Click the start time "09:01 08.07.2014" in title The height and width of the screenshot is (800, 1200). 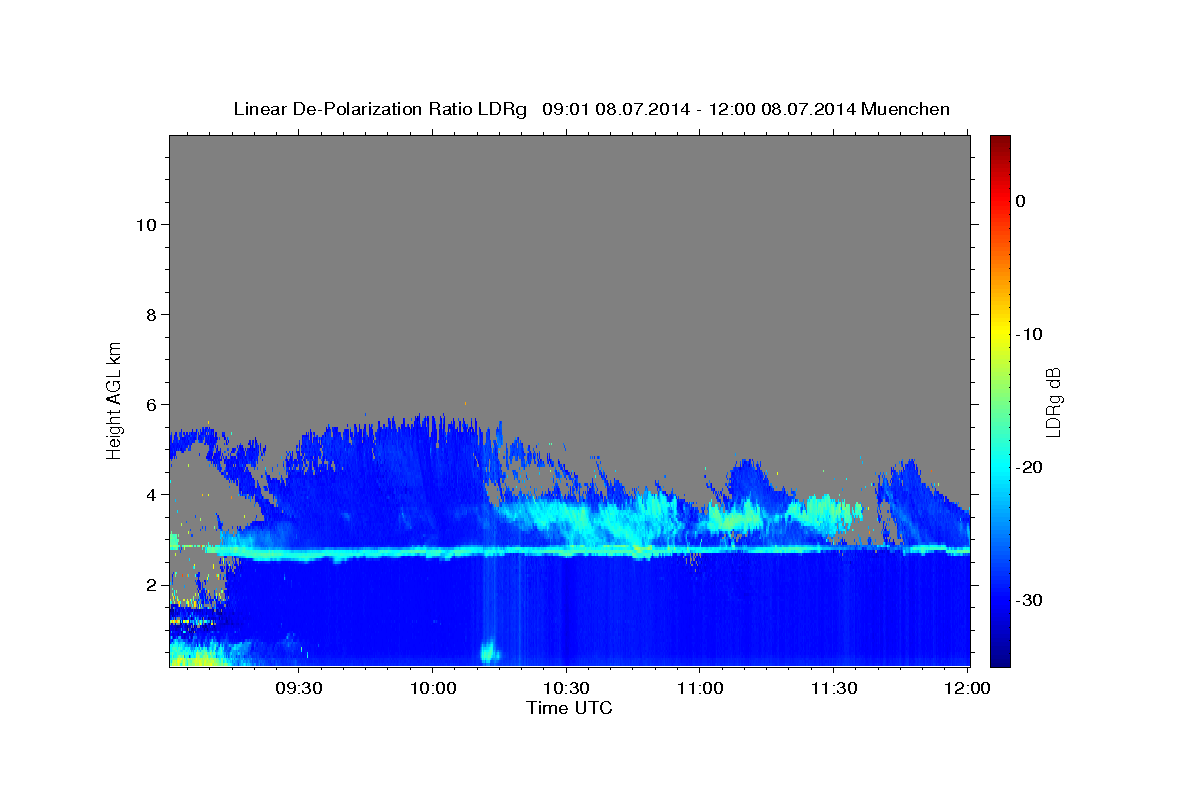coord(615,109)
